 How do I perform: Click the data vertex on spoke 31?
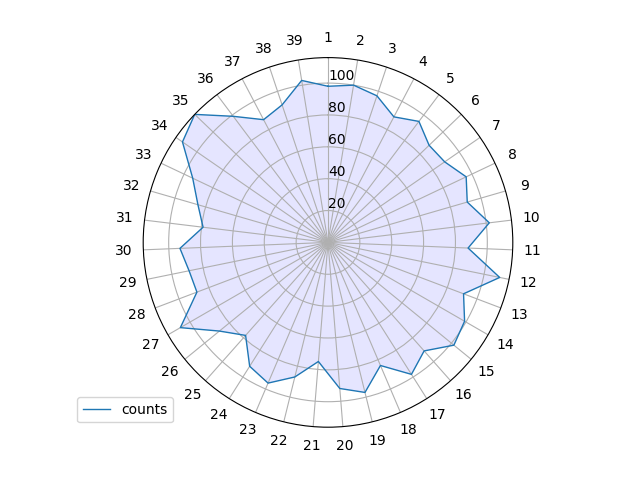click(203, 227)
